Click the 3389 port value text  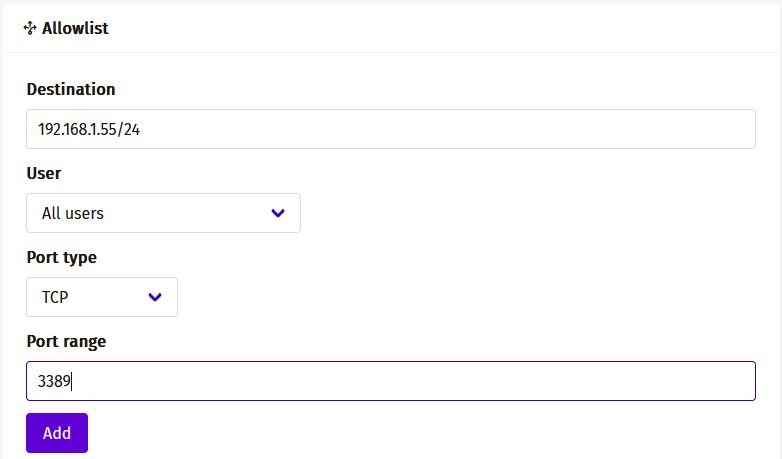(55, 381)
